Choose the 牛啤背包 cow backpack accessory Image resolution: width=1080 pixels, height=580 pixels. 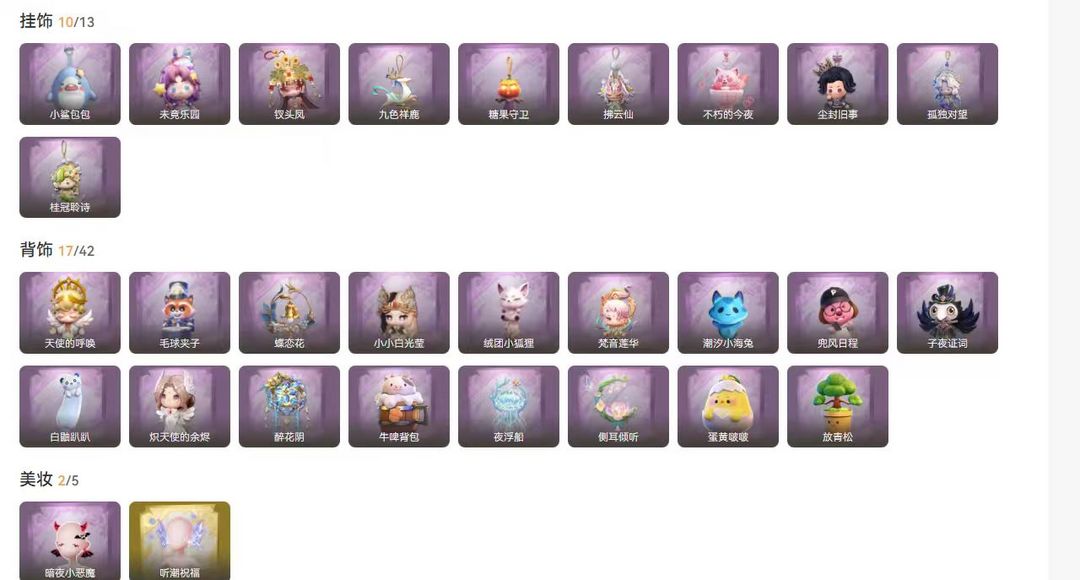click(399, 406)
